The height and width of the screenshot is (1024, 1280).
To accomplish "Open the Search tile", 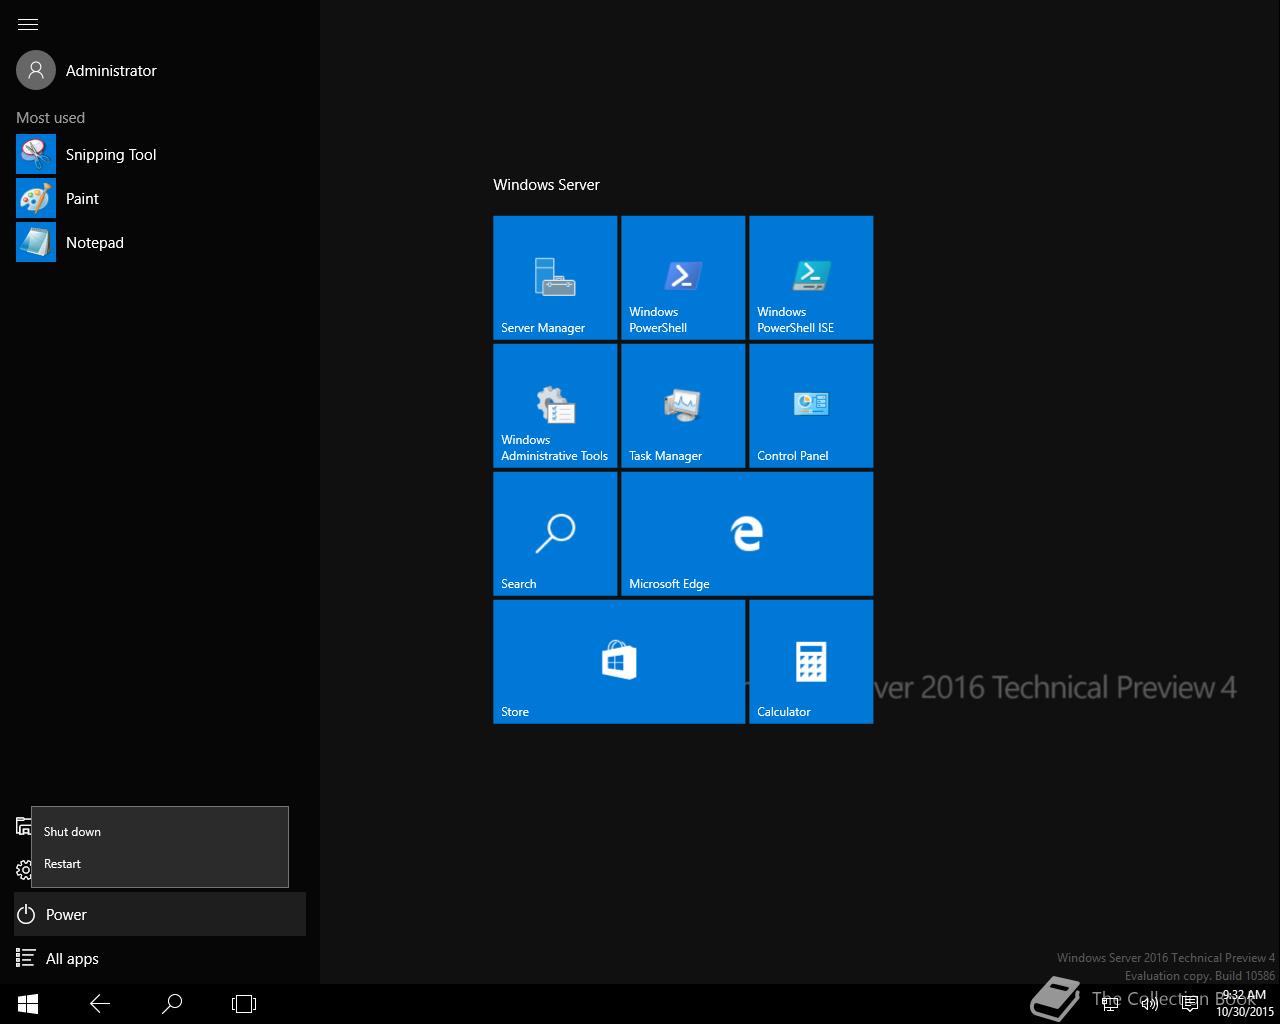I will (x=555, y=534).
